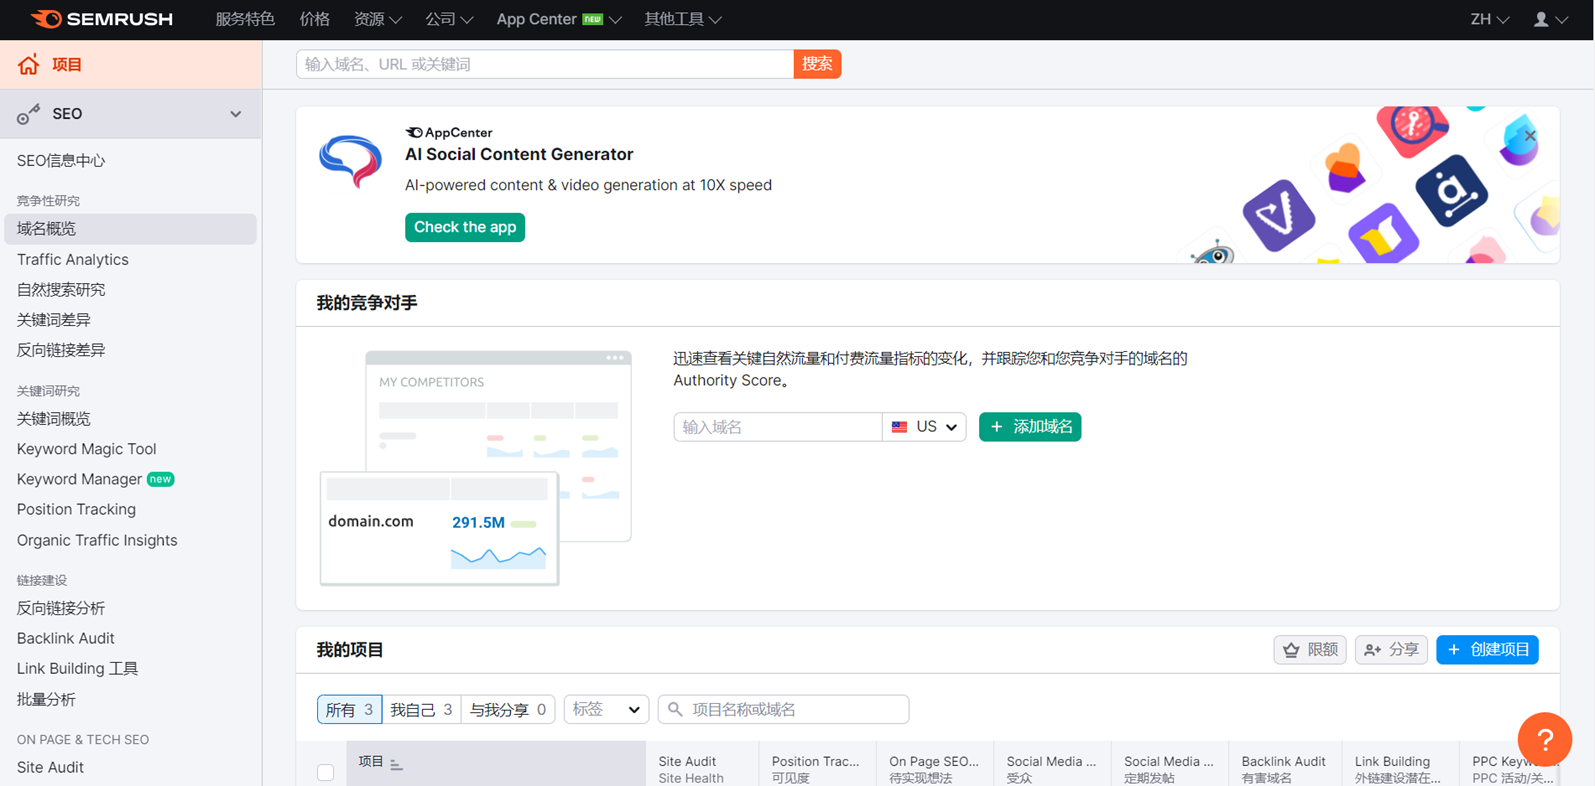Open 批量分析 in sidebar

[46, 699]
